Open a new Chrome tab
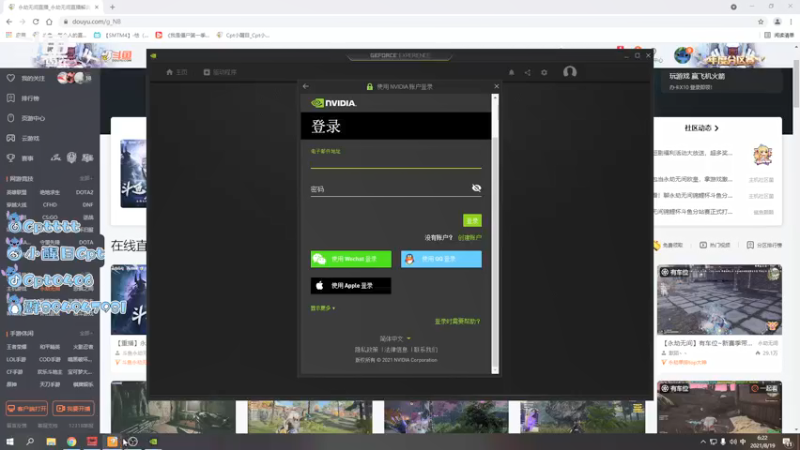The width and height of the screenshot is (800, 450). point(112,7)
